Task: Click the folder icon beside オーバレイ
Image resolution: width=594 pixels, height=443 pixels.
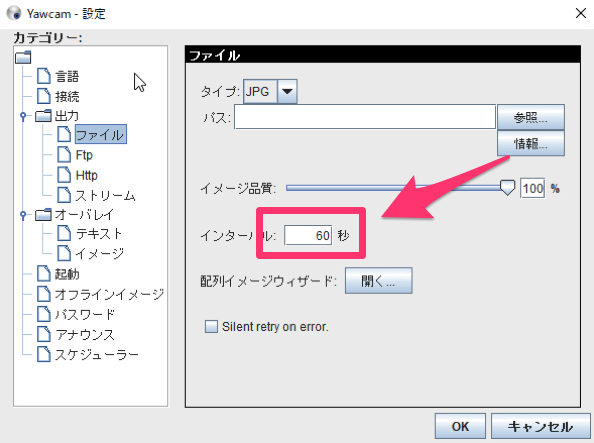Action: pos(43,214)
